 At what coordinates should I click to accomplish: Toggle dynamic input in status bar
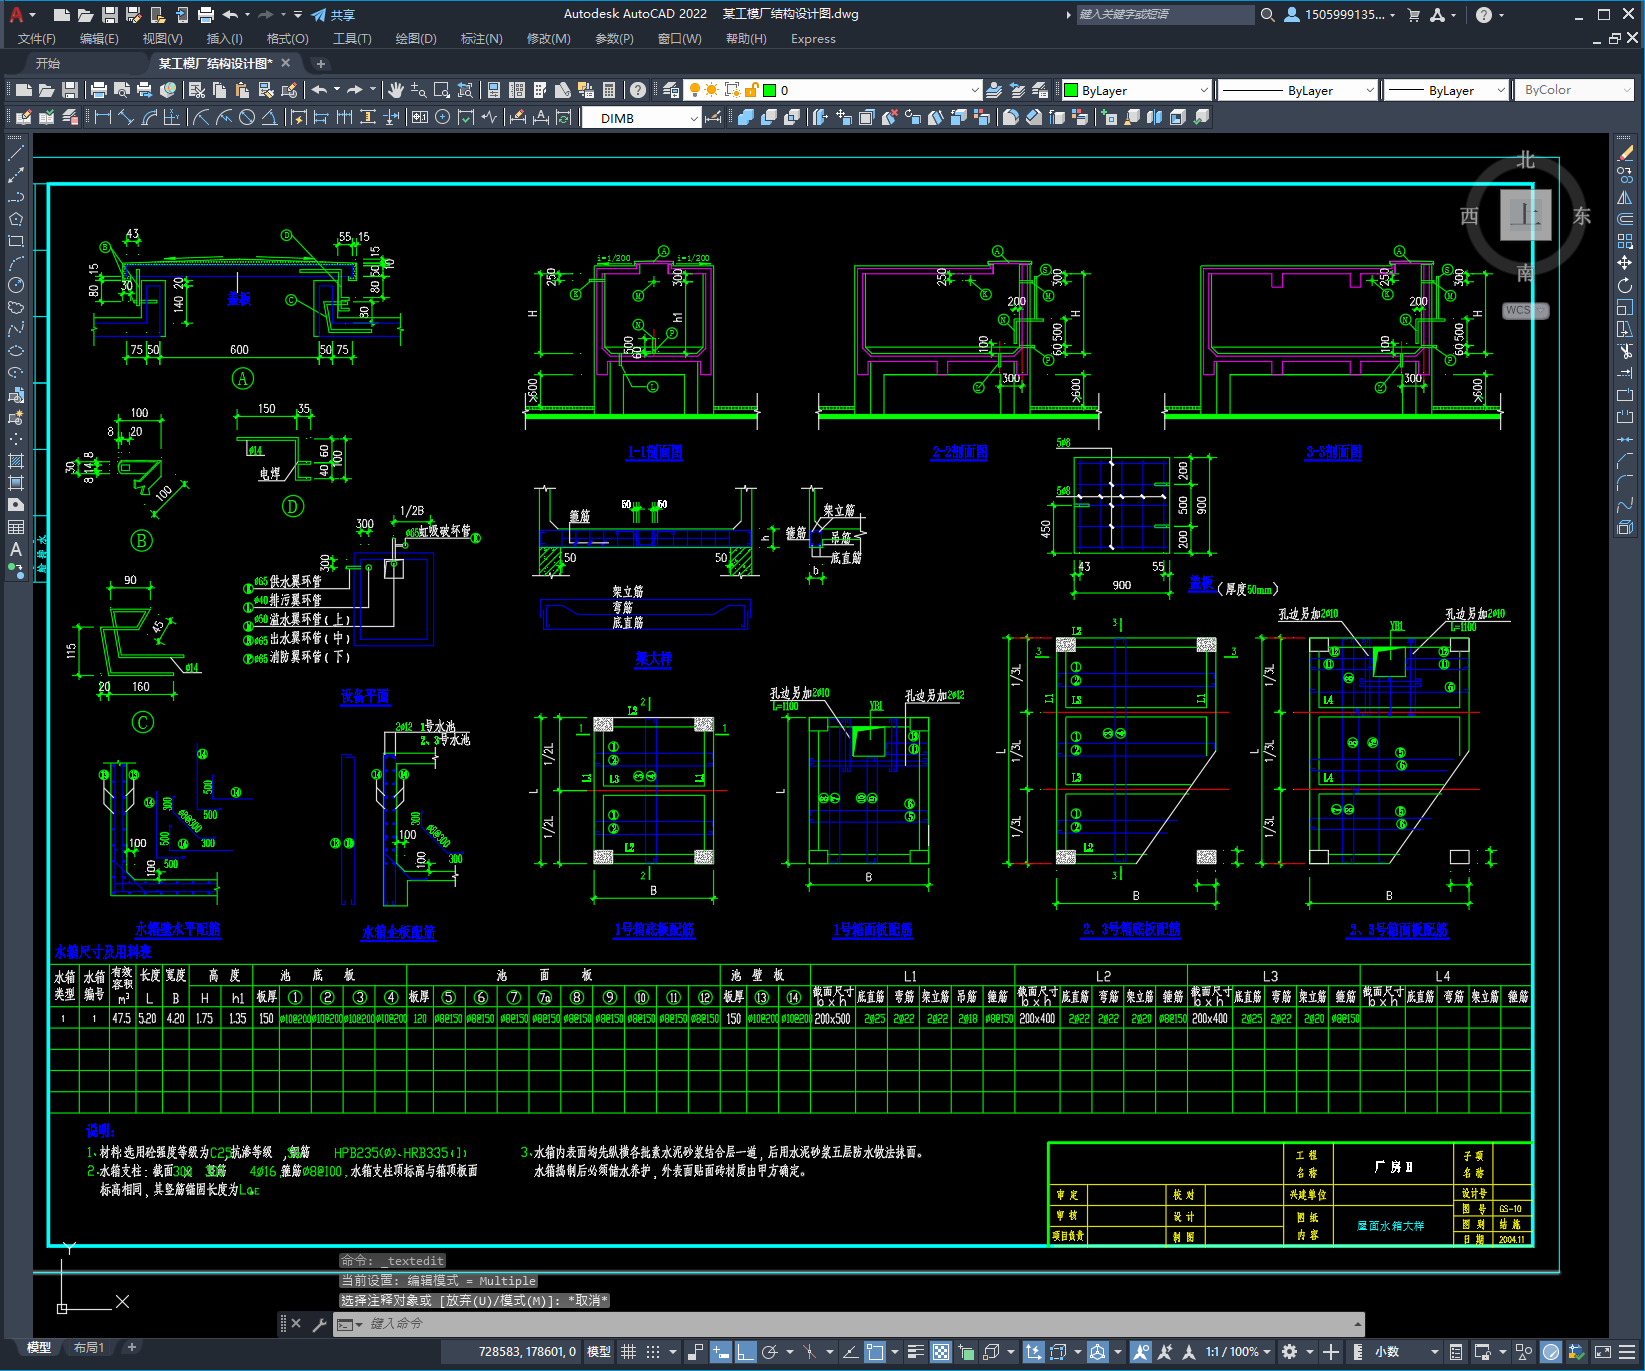(721, 1352)
